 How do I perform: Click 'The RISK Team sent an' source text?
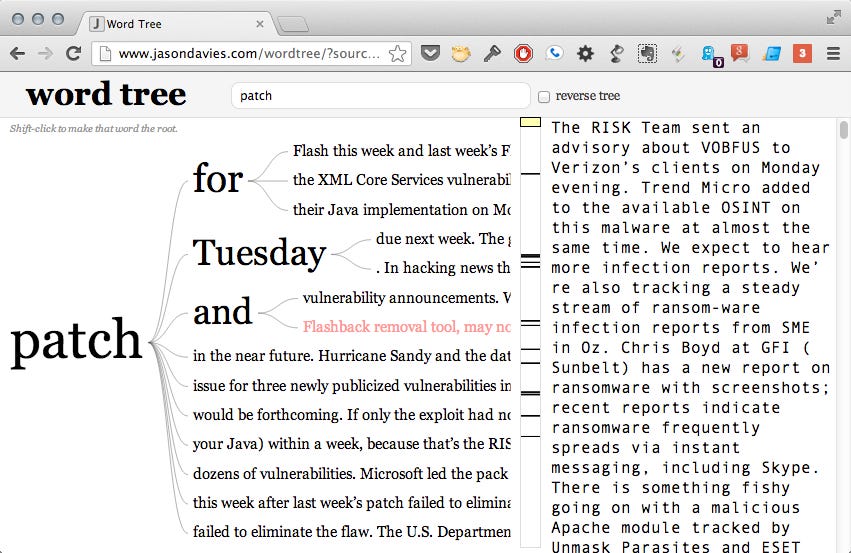click(656, 128)
